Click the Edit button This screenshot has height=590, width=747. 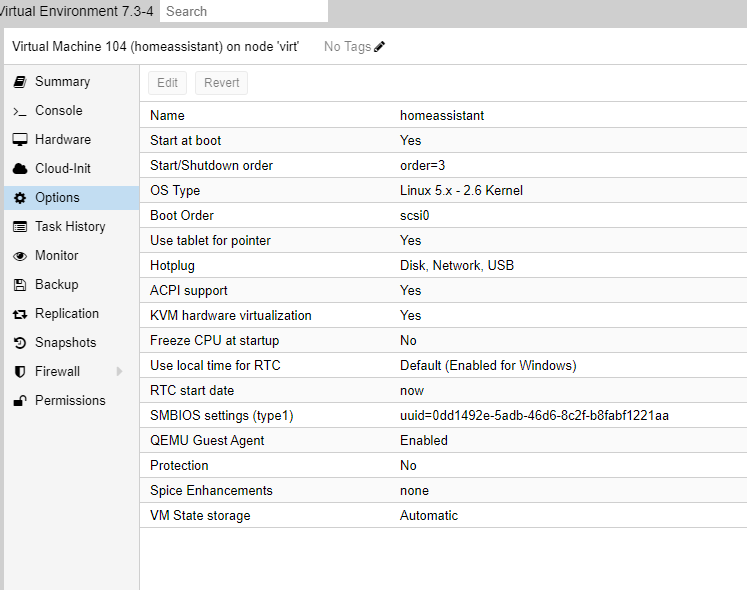(x=168, y=83)
